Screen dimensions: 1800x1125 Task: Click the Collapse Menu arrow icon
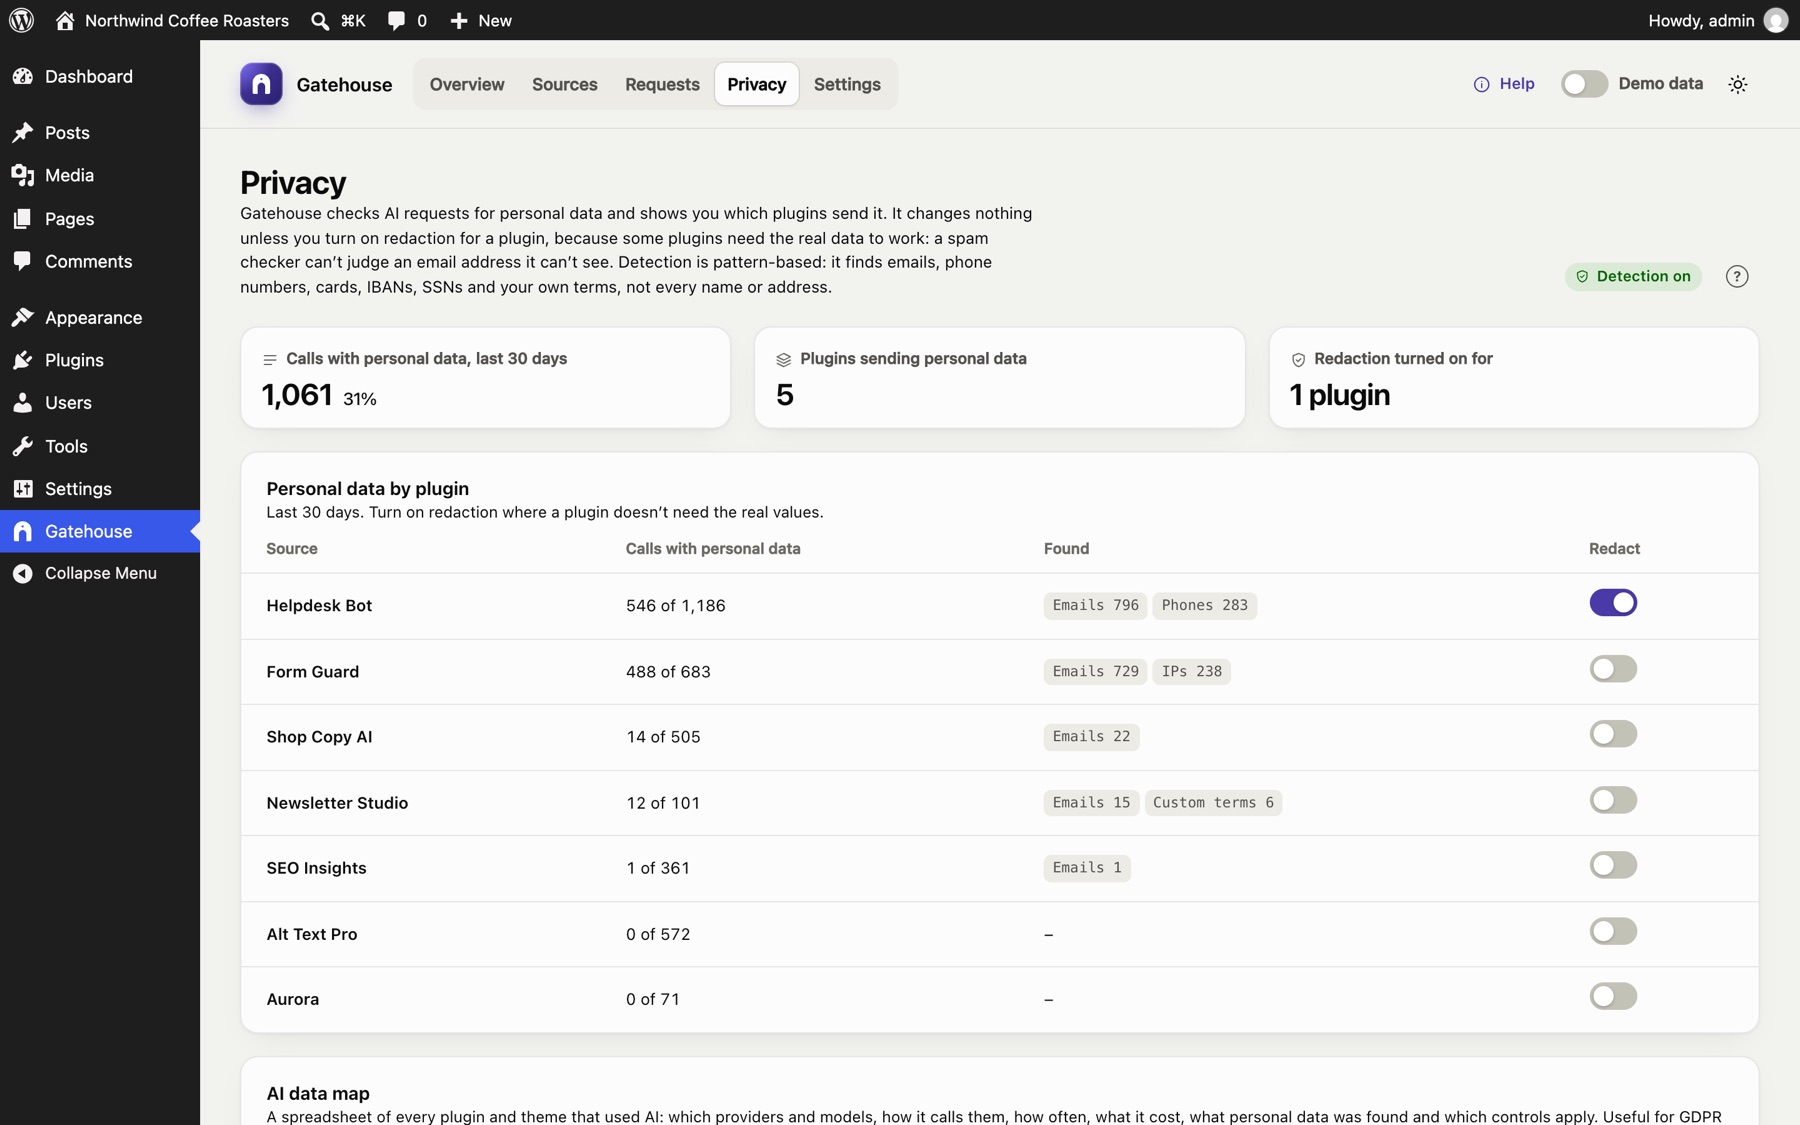pos(23,573)
